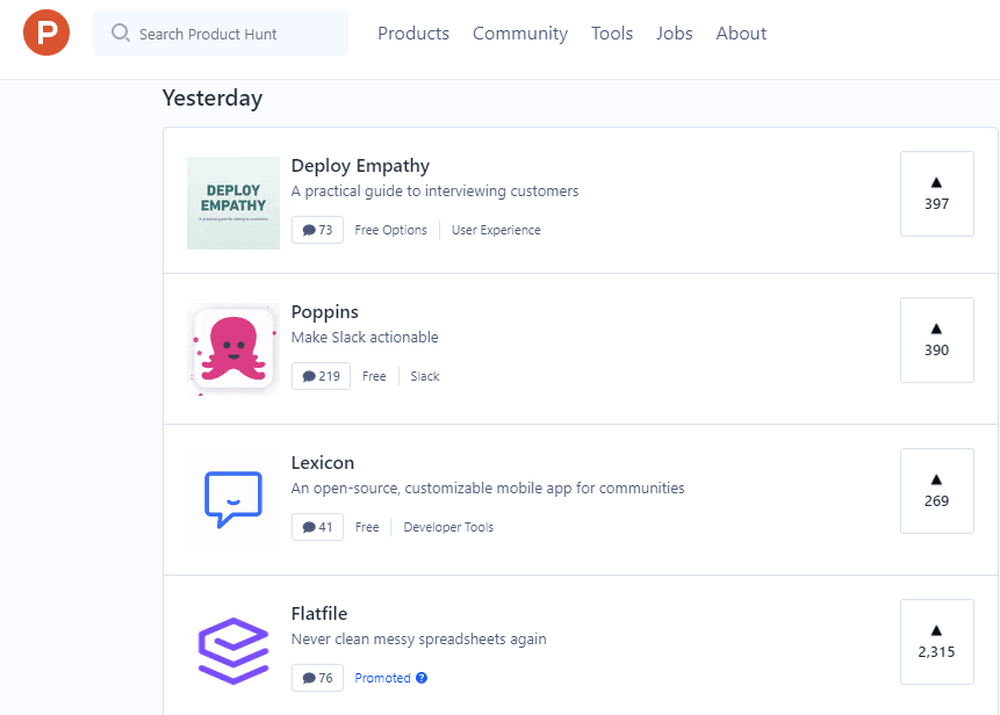View Deploy Empathy's 73 comments
This screenshot has height=715, width=1000.
pos(318,230)
